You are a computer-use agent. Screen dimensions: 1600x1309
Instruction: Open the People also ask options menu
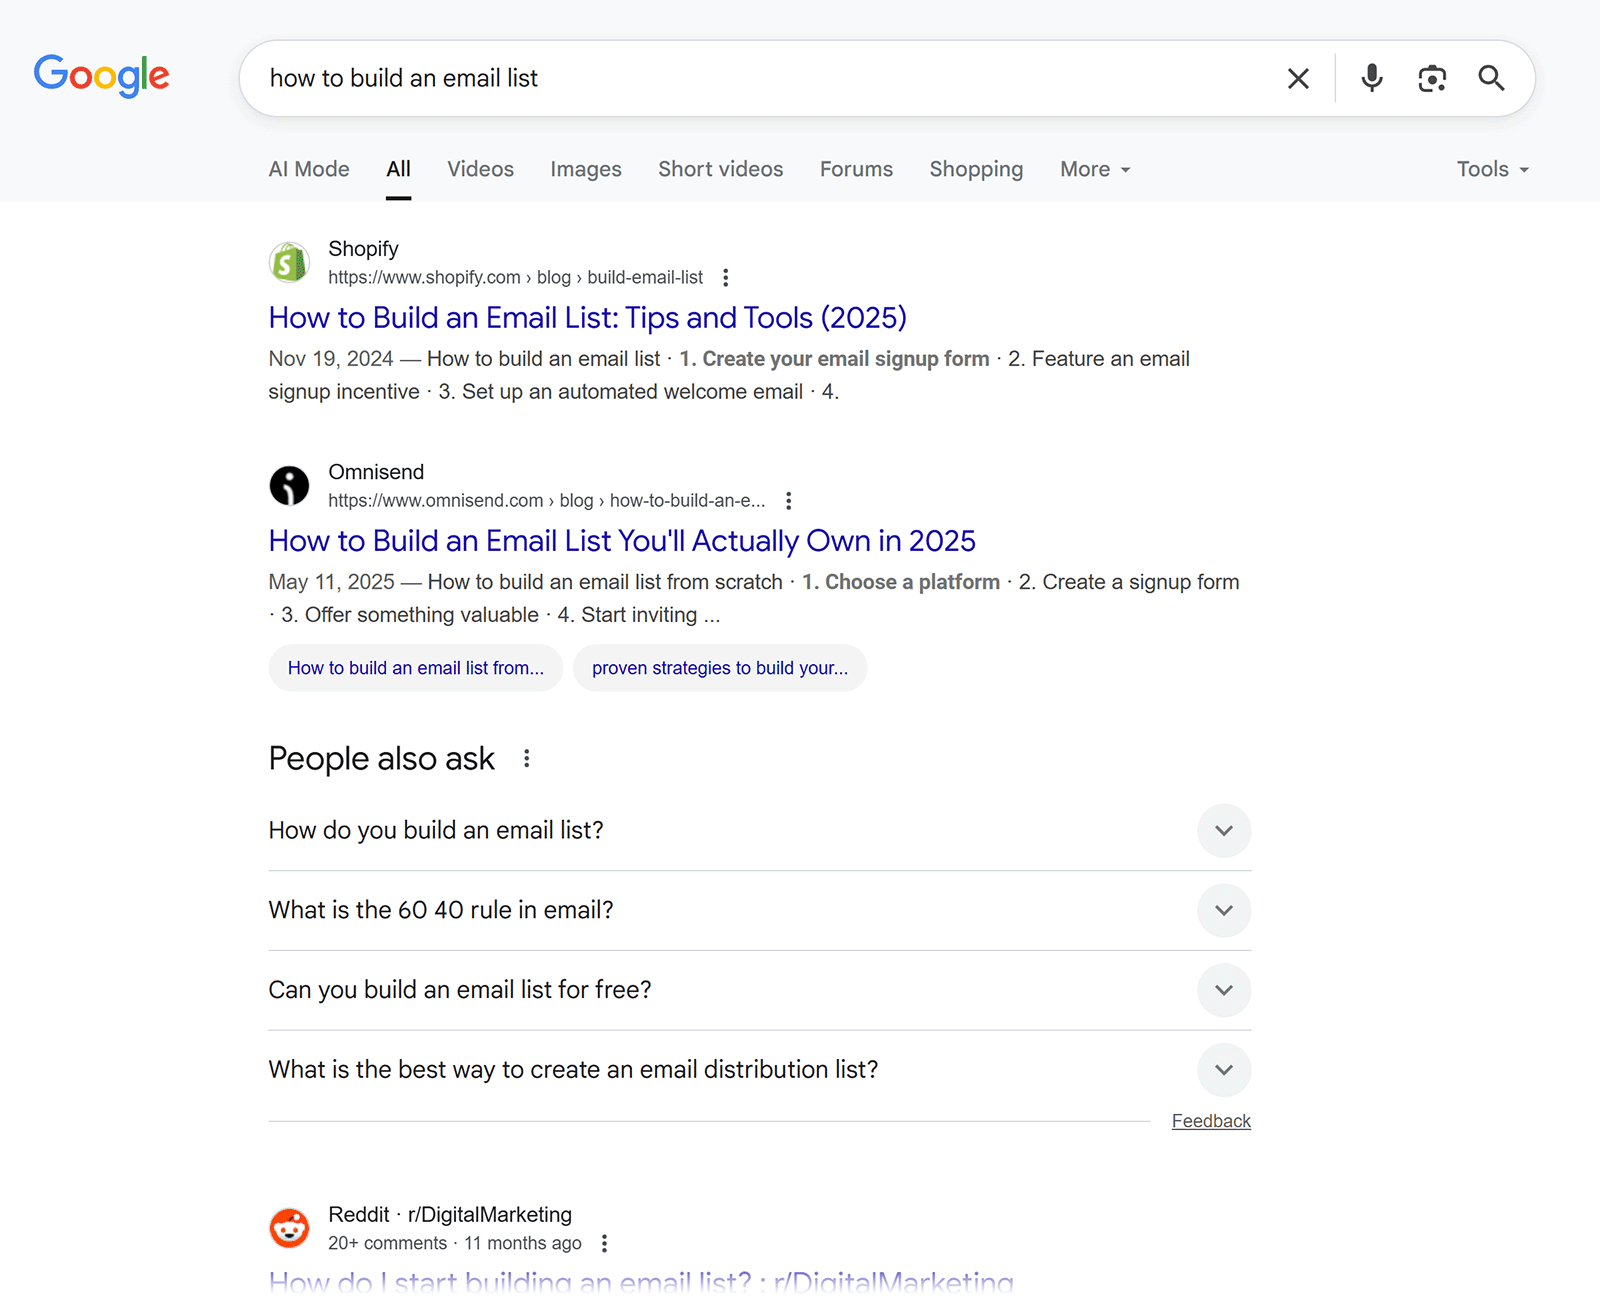pos(526,758)
